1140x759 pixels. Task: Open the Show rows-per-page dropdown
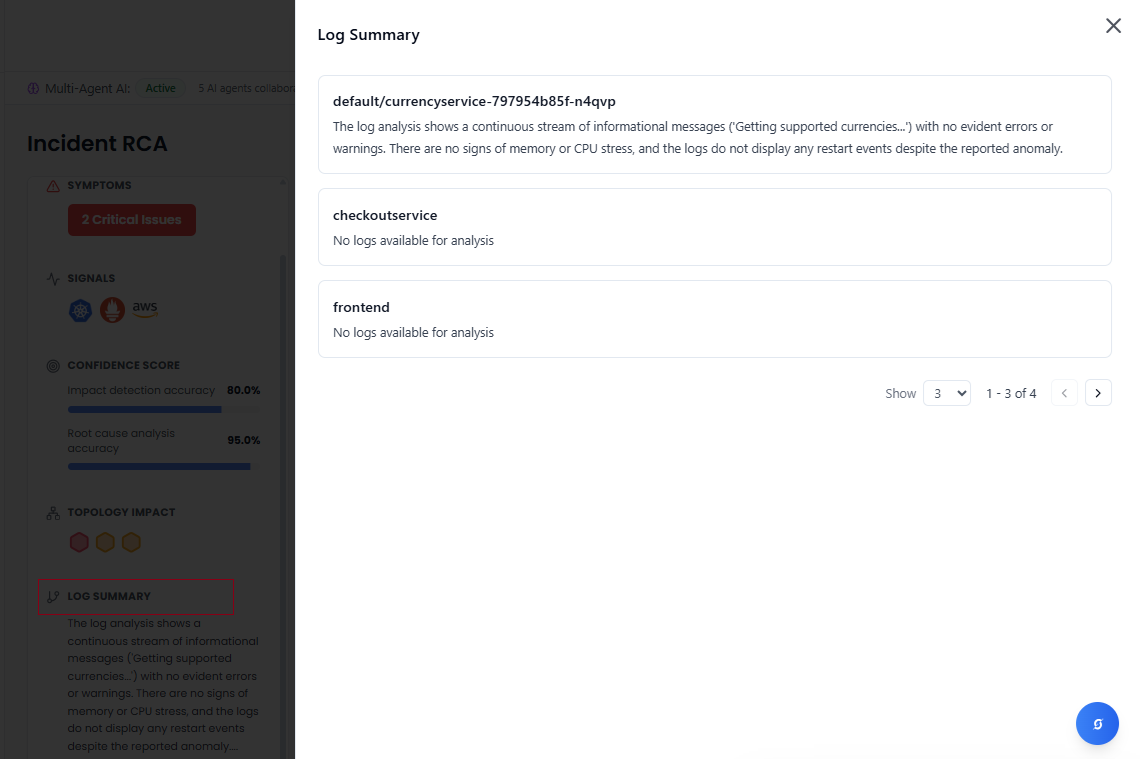tap(946, 393)
